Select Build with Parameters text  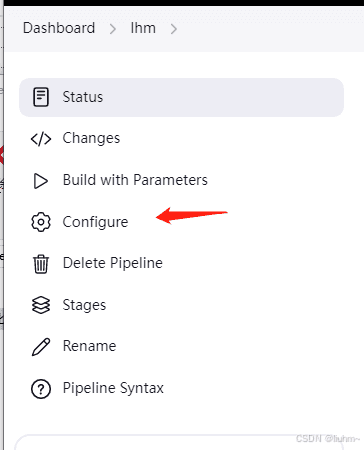[135, 180]
